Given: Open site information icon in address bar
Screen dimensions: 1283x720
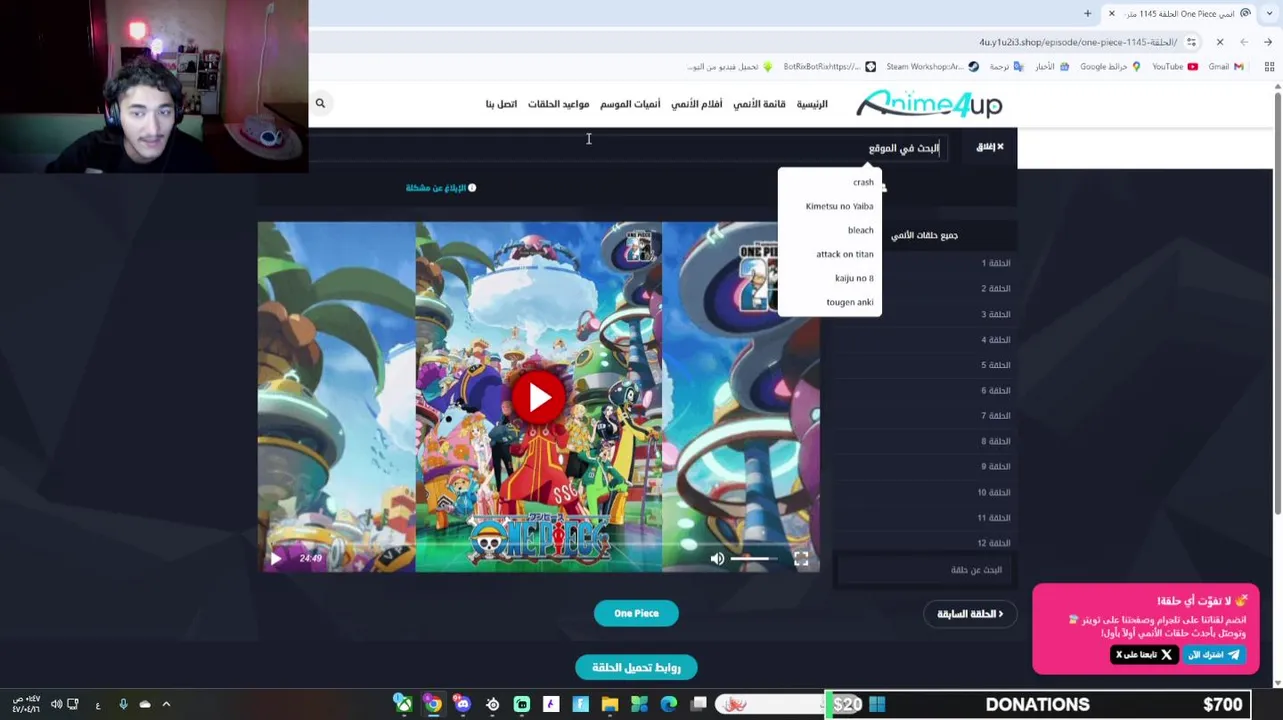Looking at the screenshot, I should pyautogui.click(x=1191, y=42).
